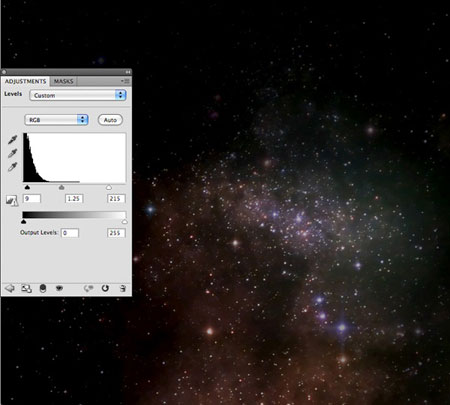Click the midtone gray input slider
Viewport: 450px width, 405px height.
(x=61, y=188)
